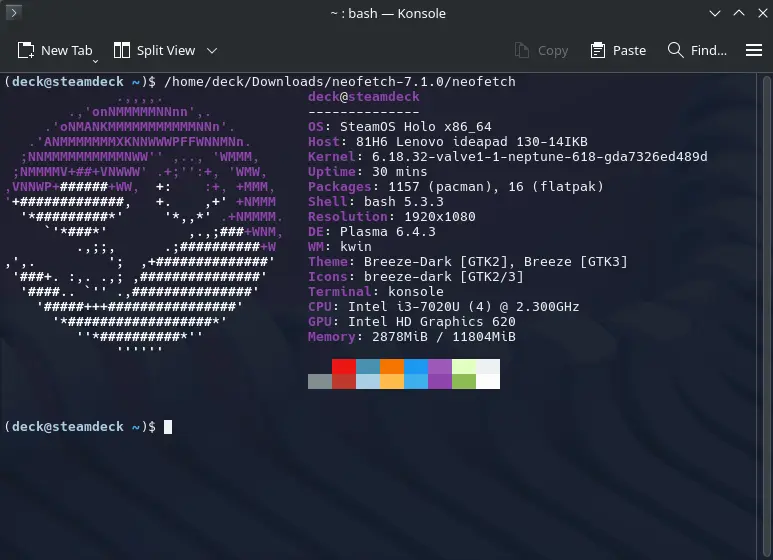Click the Icons 'breeze-dark [GTK2/3]' line
Image resolution: width=773 pixels, height=560 pixels.
coord(416,277)
